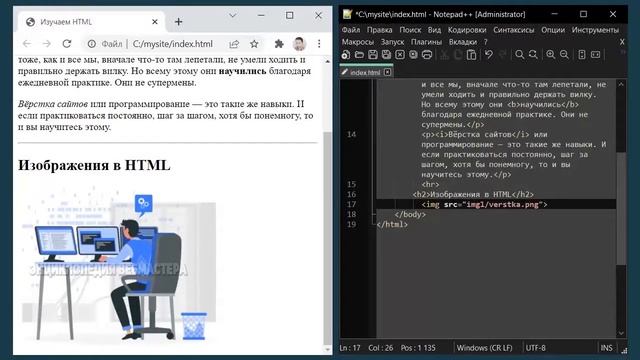Open the Кодировки menu
This screenshot has width=640, height=360.
(x=467, y=30)
